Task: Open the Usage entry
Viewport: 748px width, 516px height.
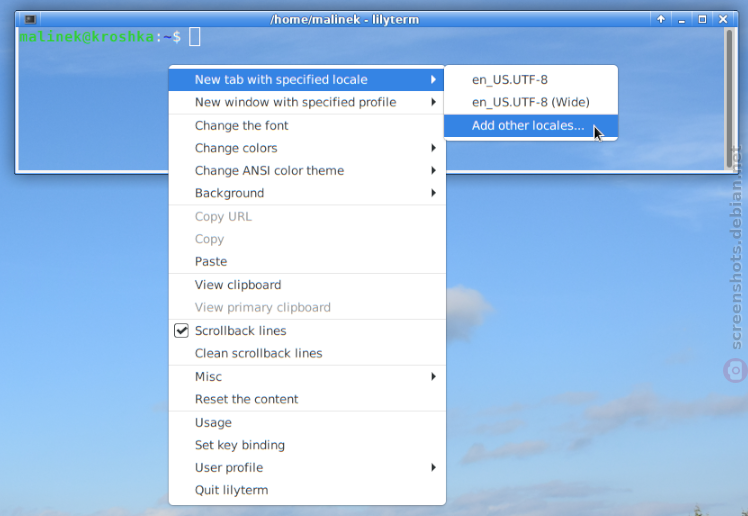Action: (307, 423)
